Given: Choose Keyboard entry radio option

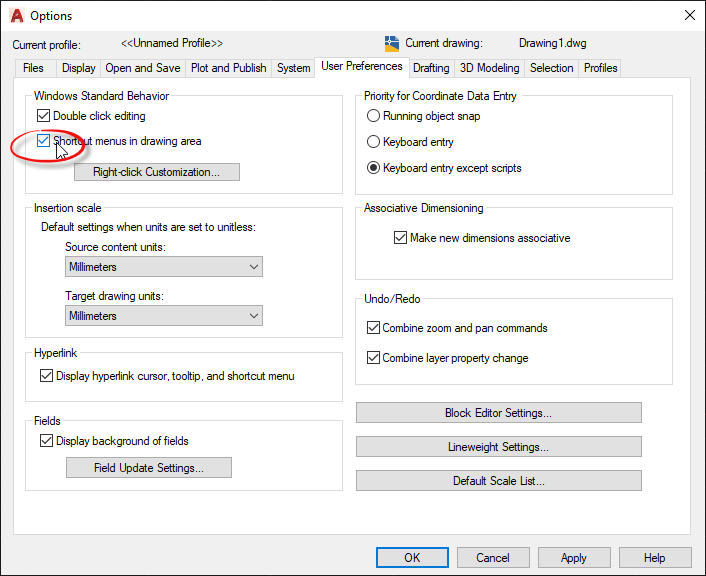Looking at the screenshot, I should (374, 143).
